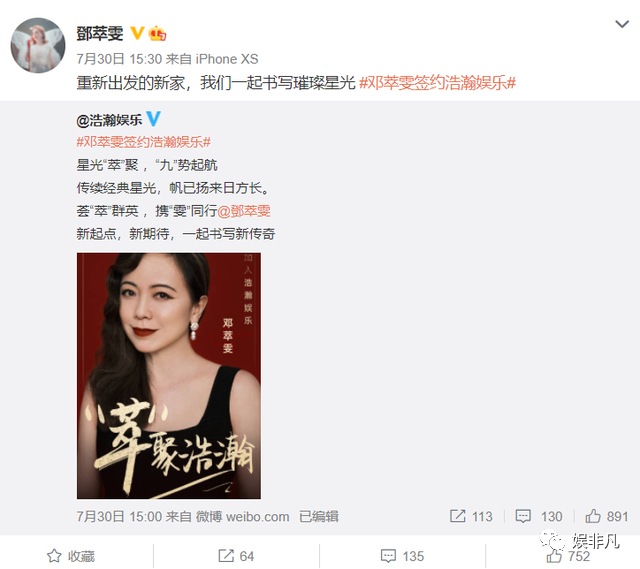Image resolution: width=640 pixels, height=569 pixels.
Task: Enlarge the 萃聚浩瀚 poster image
Action: tap(169, 376)
